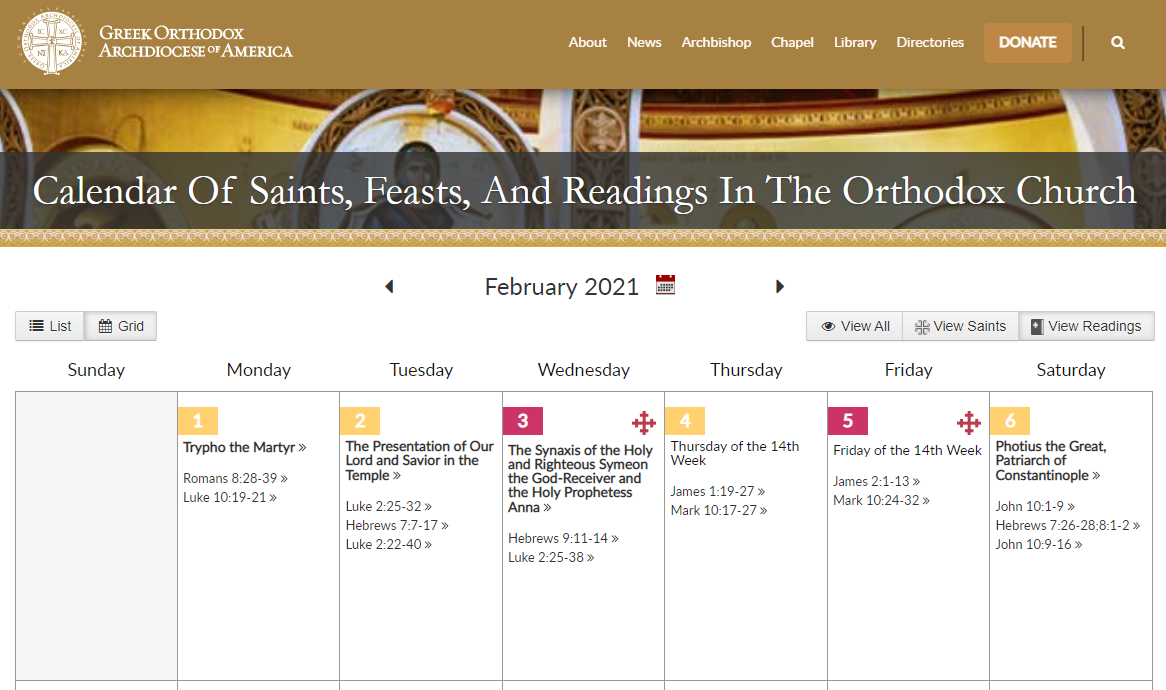Image resolution: width=1166 pixels, height=690 pixels.
Task: Open the Archbishop menu item
Action: coord(716,42)
